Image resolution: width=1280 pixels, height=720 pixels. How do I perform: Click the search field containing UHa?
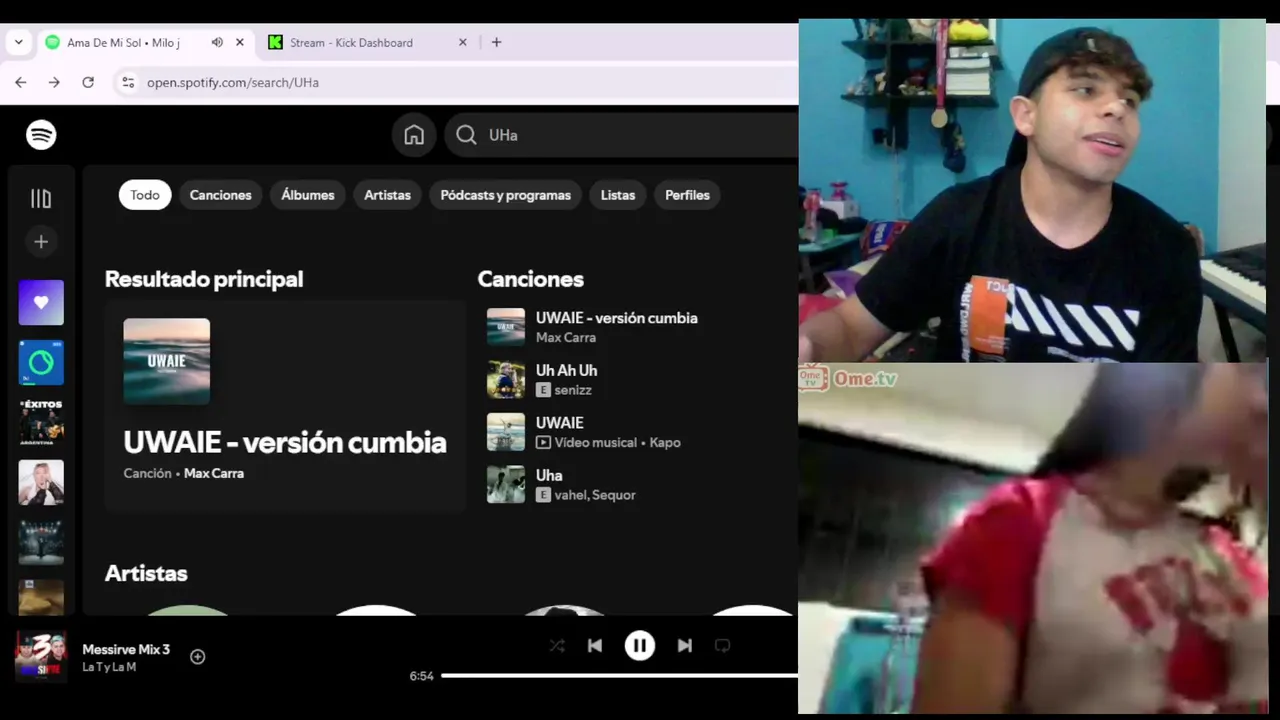click(620, 135)
